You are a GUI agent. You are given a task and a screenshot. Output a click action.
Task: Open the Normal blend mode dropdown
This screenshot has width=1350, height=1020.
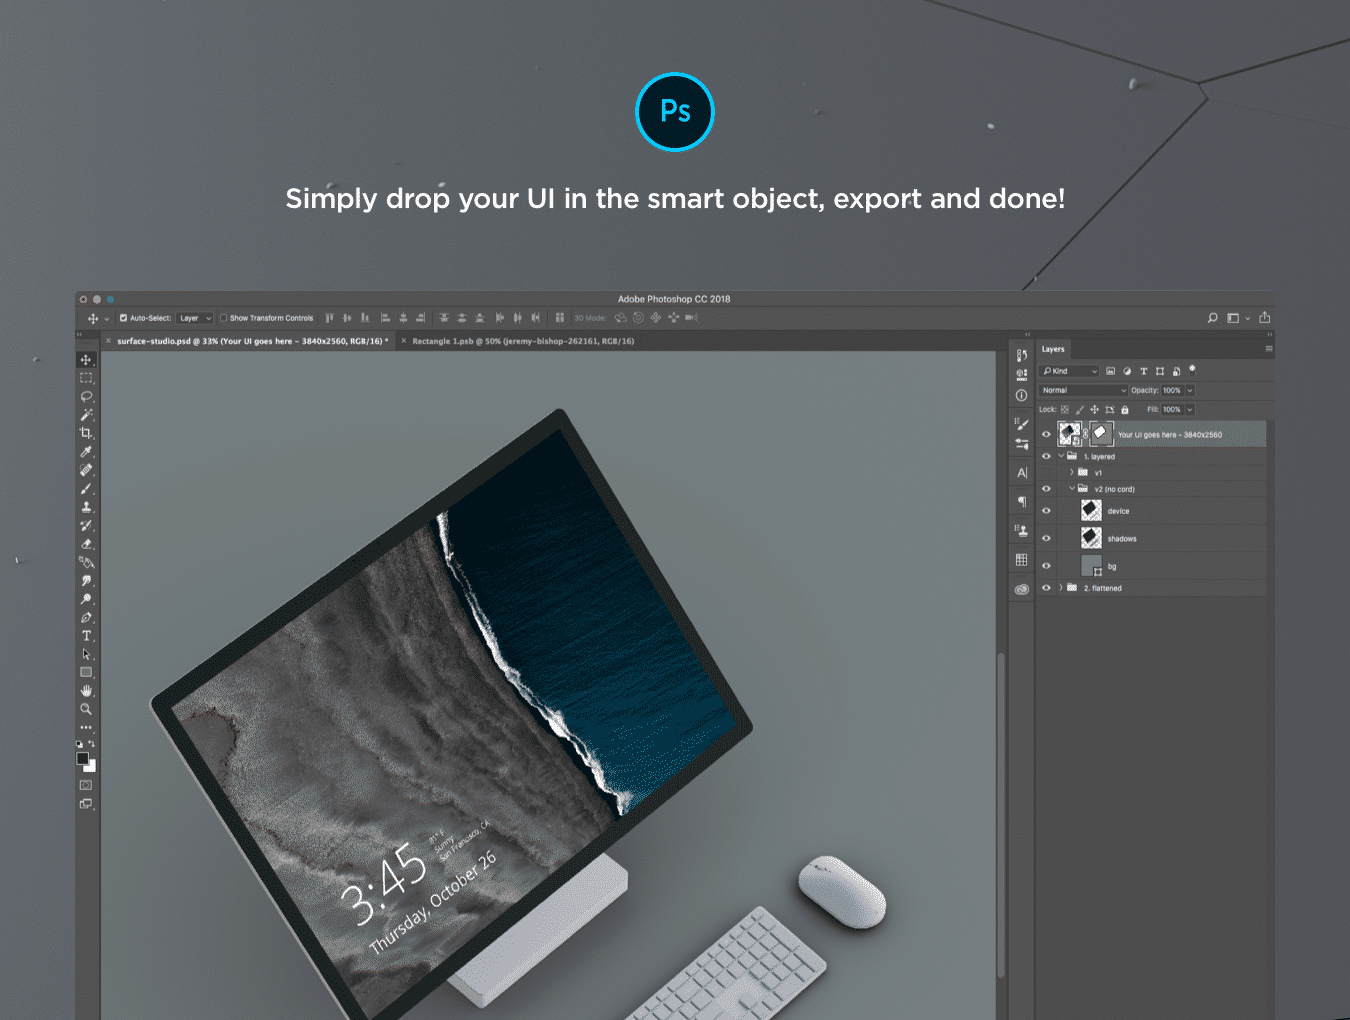(1083, 391)
